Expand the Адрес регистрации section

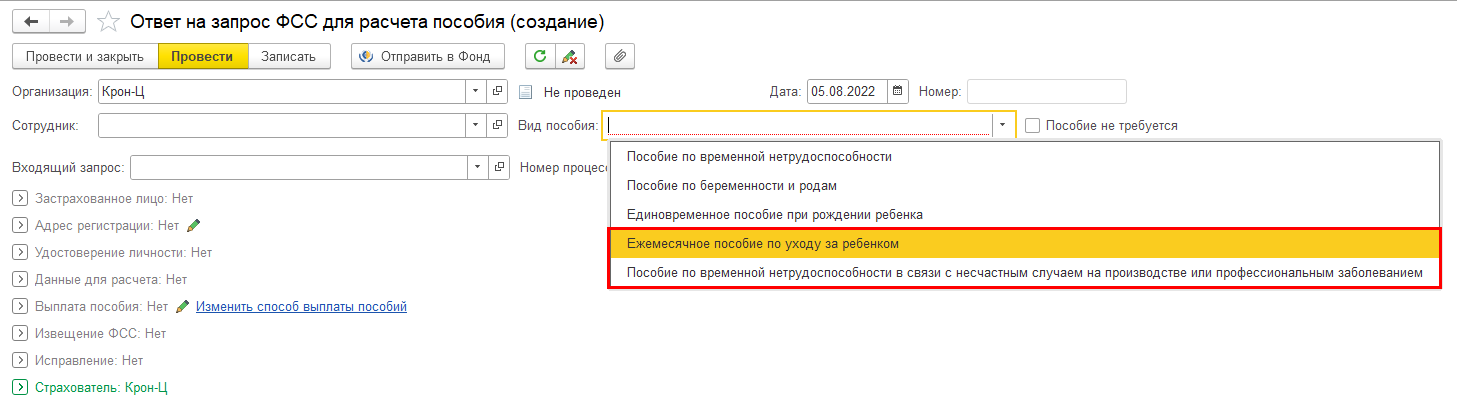coord(20,225)
